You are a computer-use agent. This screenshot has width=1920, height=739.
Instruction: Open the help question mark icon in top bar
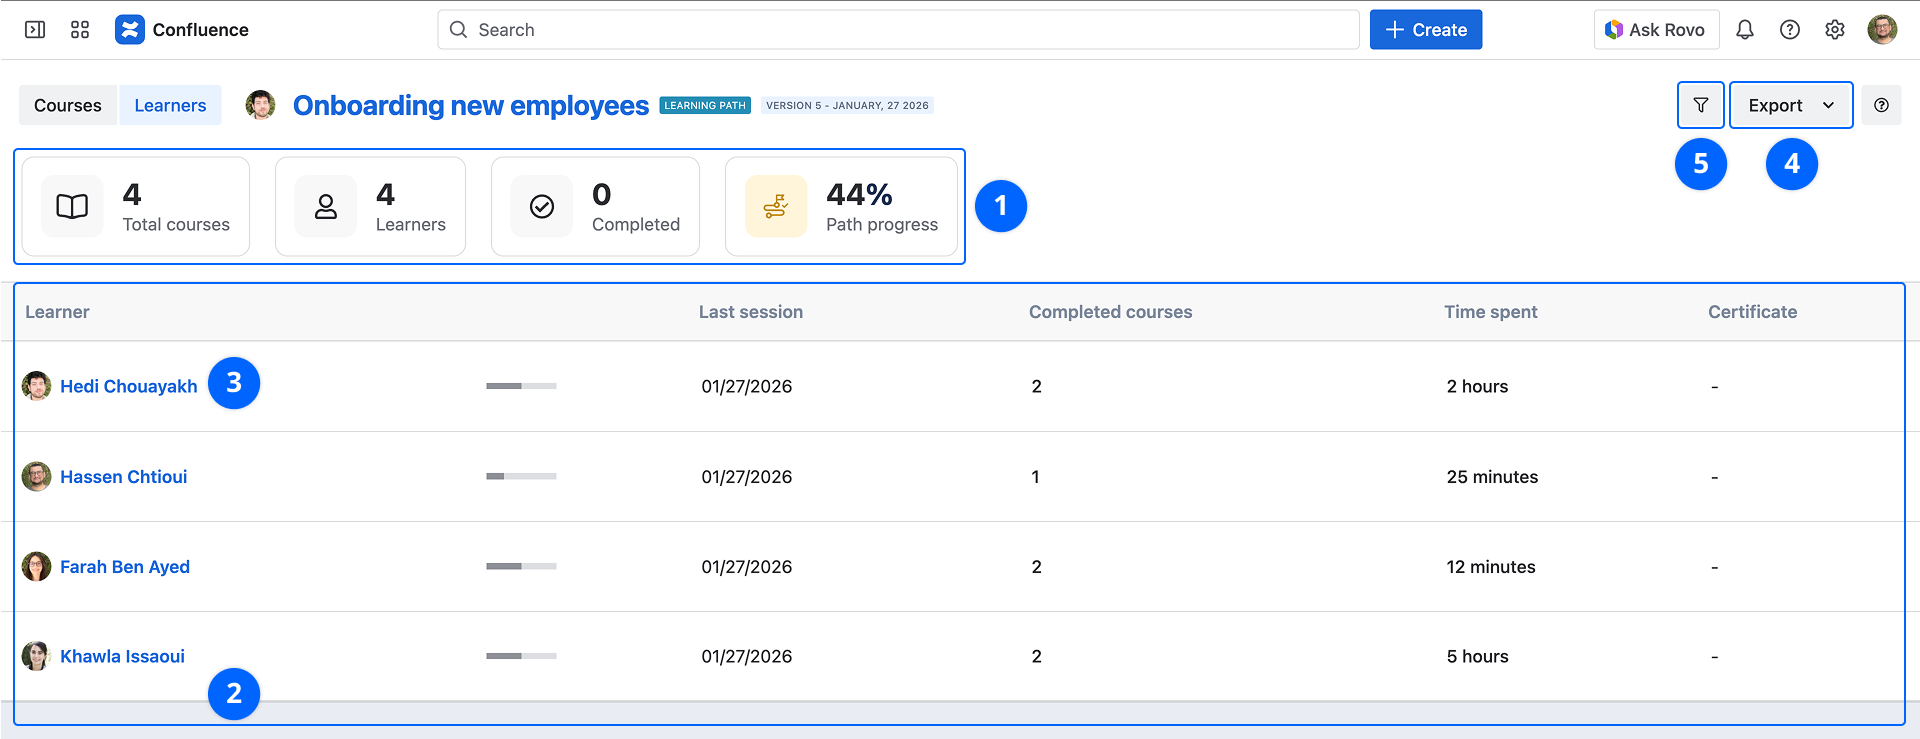tap(1789, 30)
